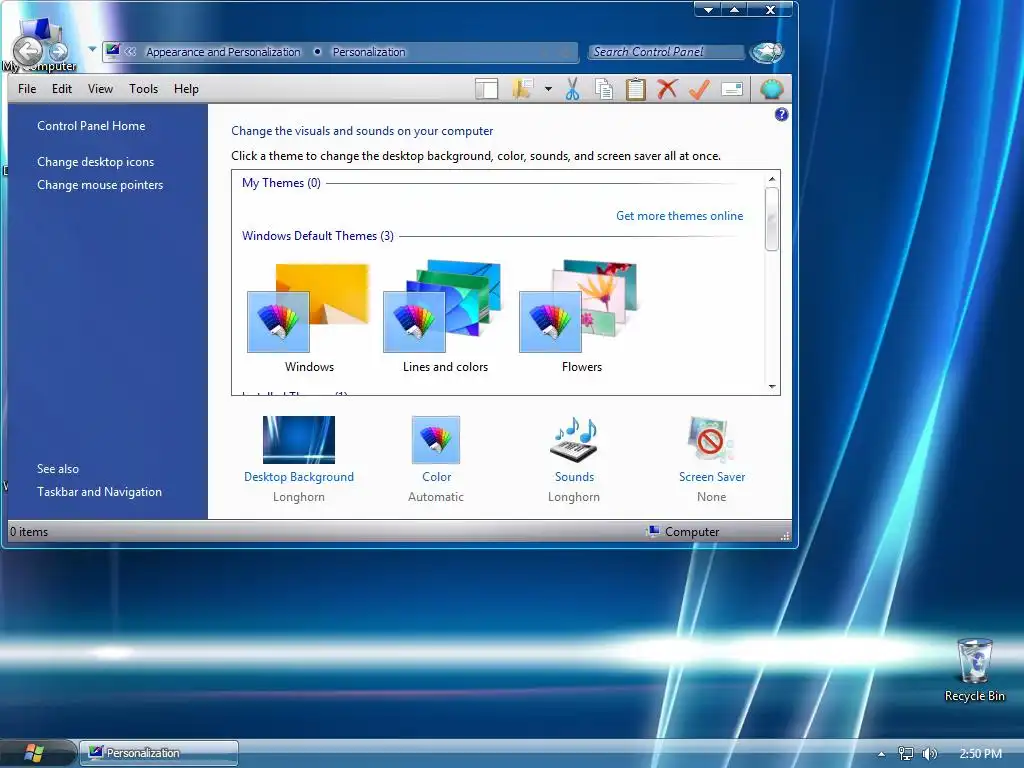The height and width of the screenshot is (768, 1024).
Task: Click the volume speaker tray icon
Action: point(929,754)
